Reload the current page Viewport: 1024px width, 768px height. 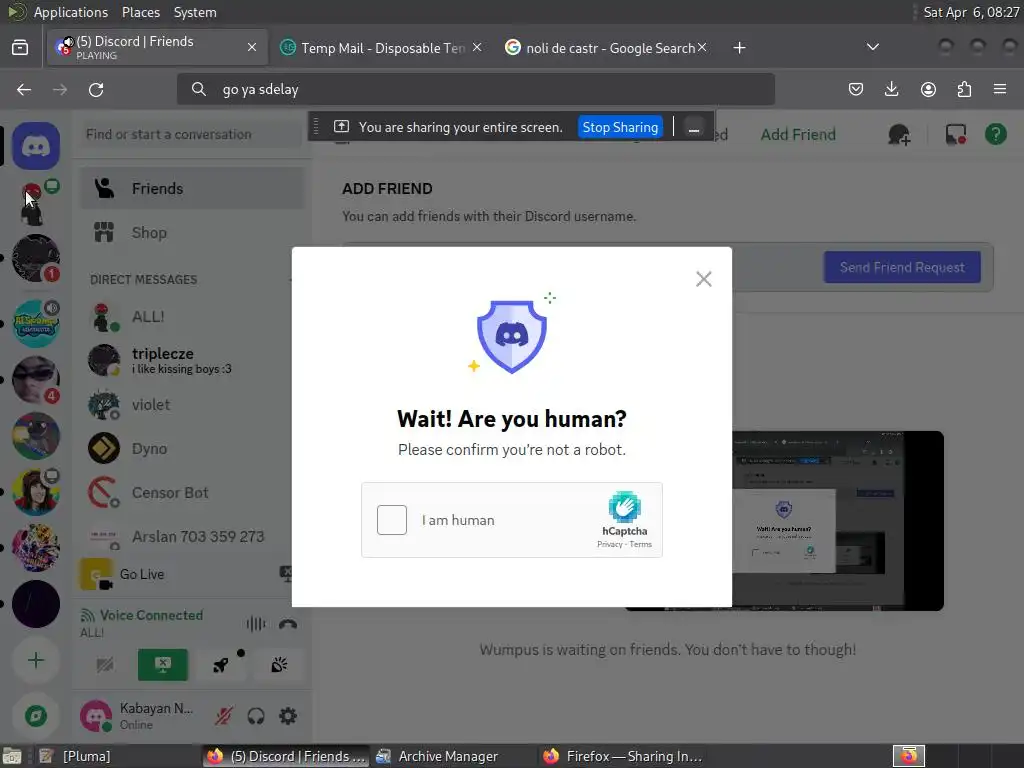[x=96, y=89]
